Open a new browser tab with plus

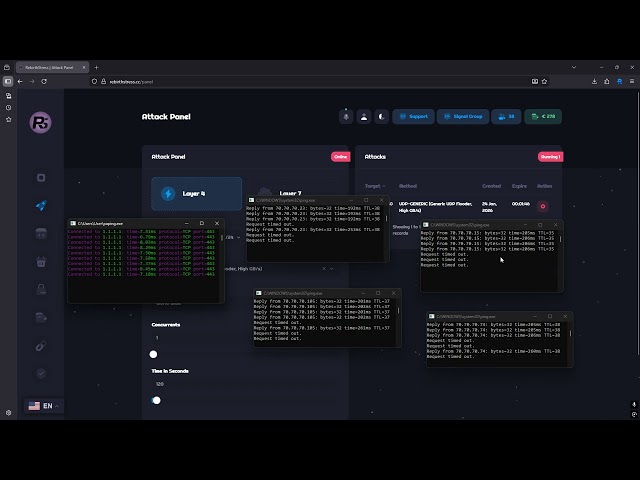[x=96, y=67]
